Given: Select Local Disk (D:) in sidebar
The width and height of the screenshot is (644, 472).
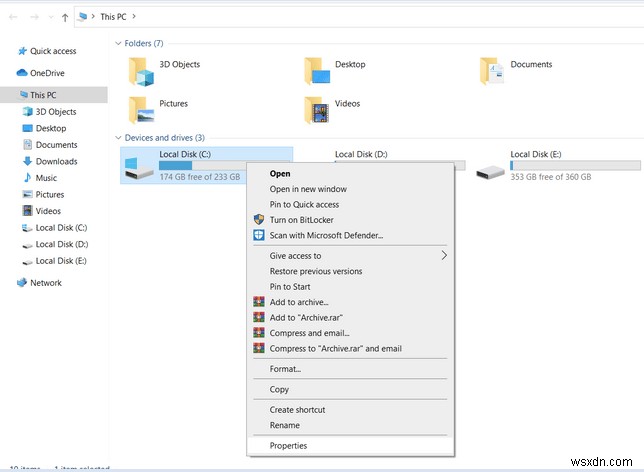Looking at the screenshot, I should 62,244.
